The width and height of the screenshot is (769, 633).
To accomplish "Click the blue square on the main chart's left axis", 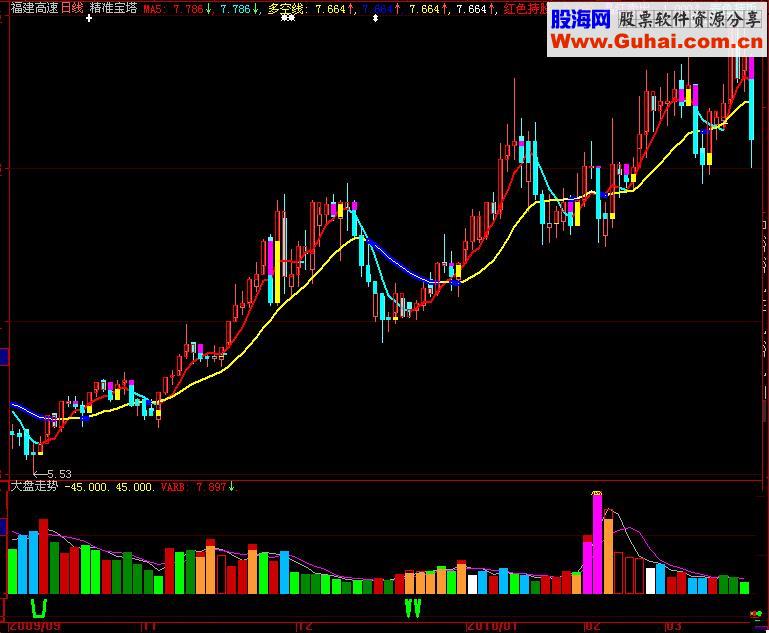I will click(4, 356).
